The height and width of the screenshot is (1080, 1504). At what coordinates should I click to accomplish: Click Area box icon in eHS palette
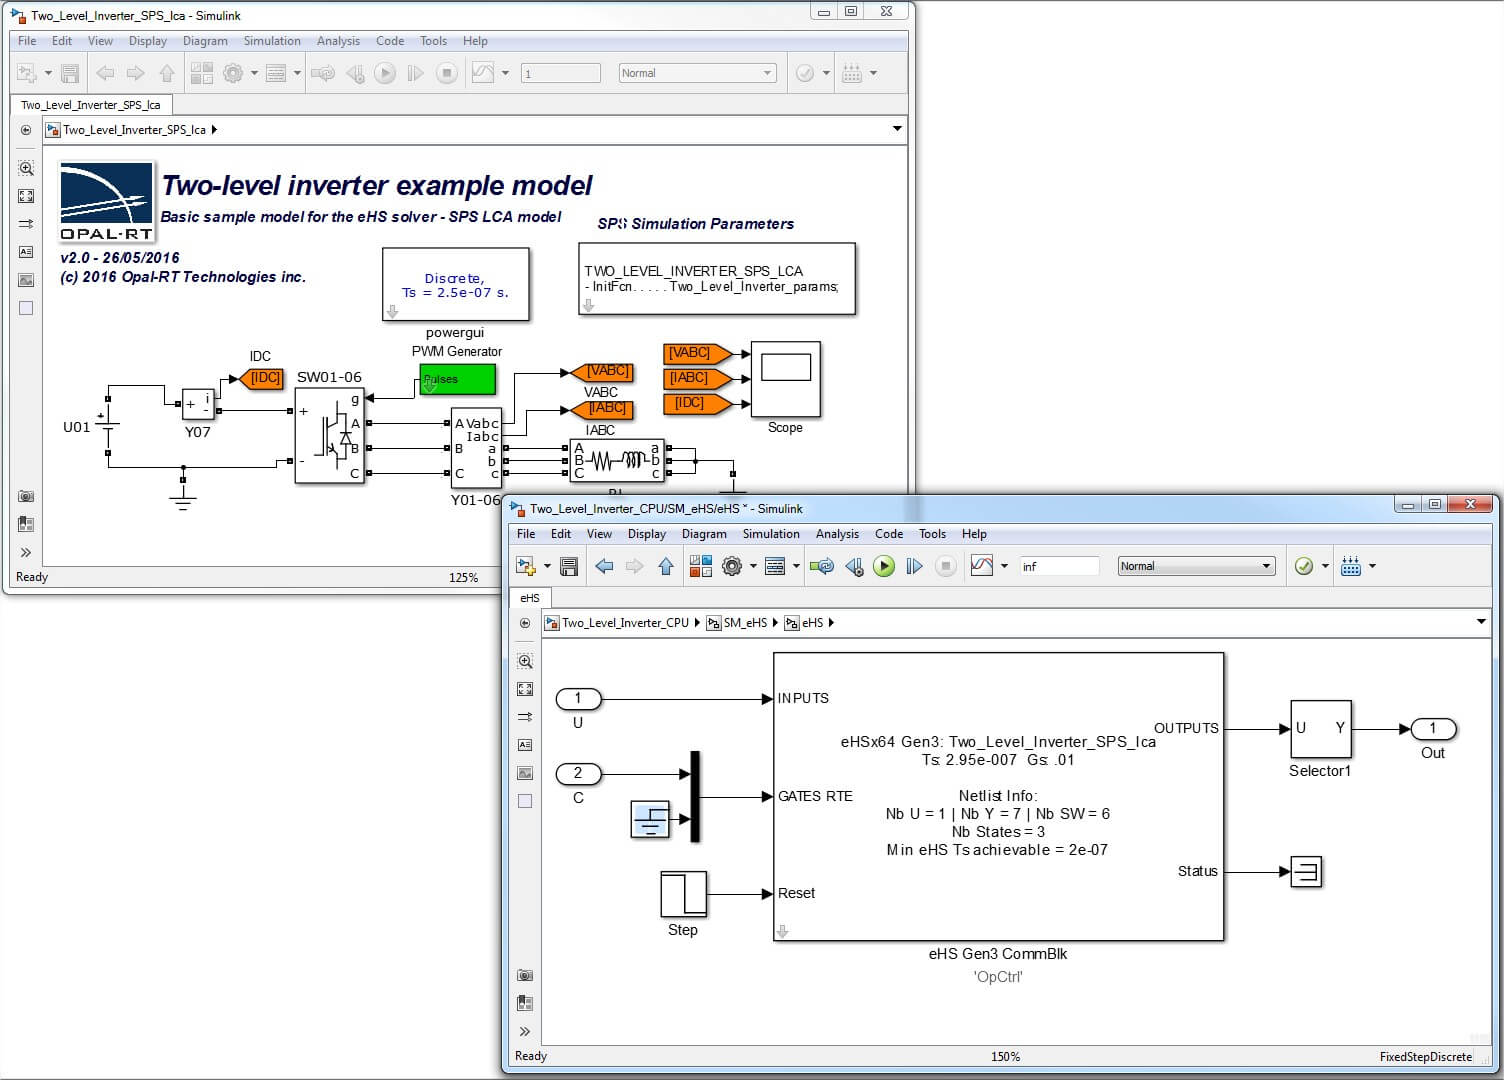point(525,801)
